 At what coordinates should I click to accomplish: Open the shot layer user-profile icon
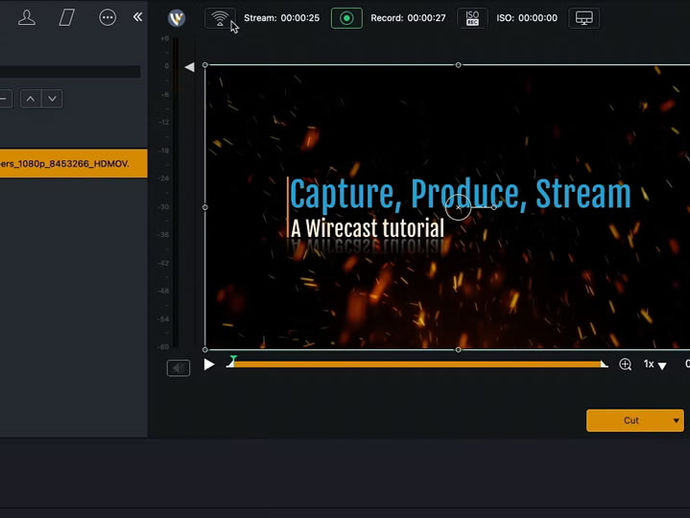[x=27, y=18]
